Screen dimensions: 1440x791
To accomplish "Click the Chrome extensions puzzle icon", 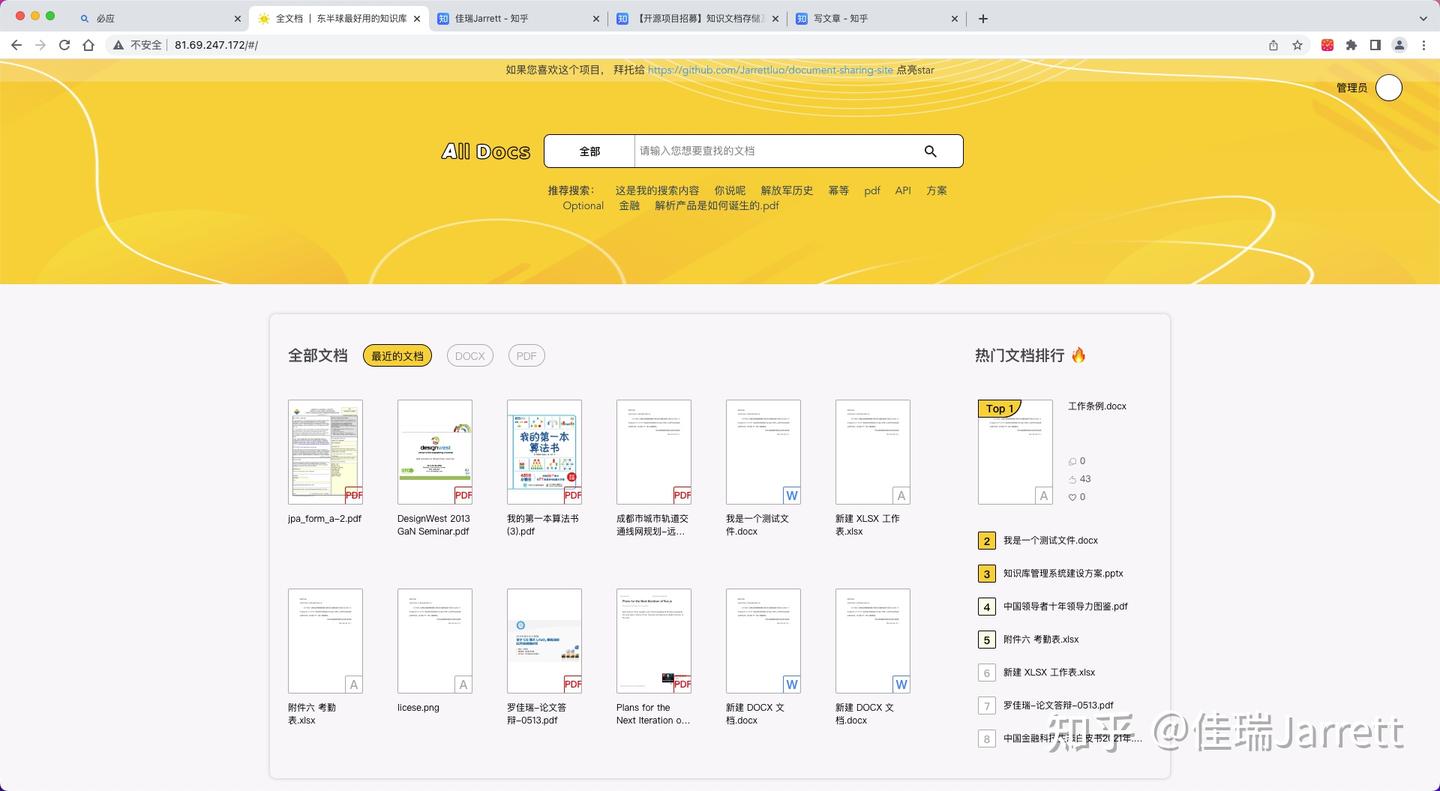I will (x=1351, y=45).
